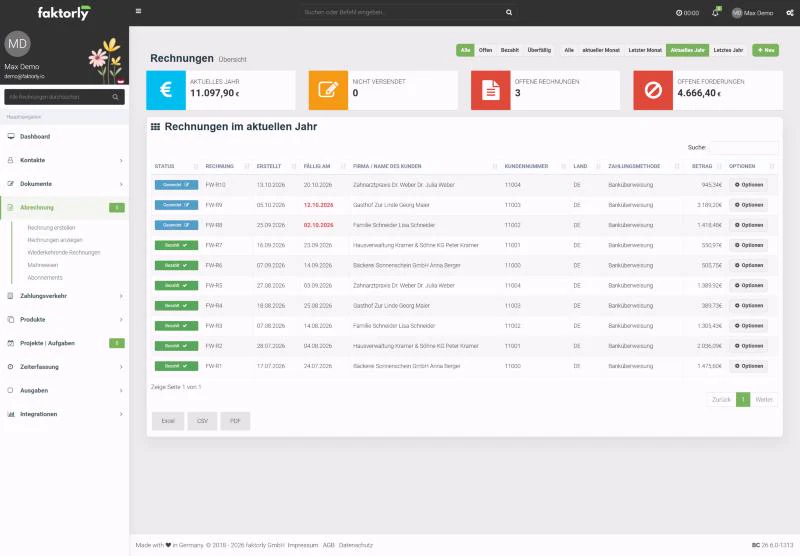The width and height of the screenshot is (800, 556).
Task: Click the Erstellt column sort icon
Action: pyautogui.click(x=294, y=166)
